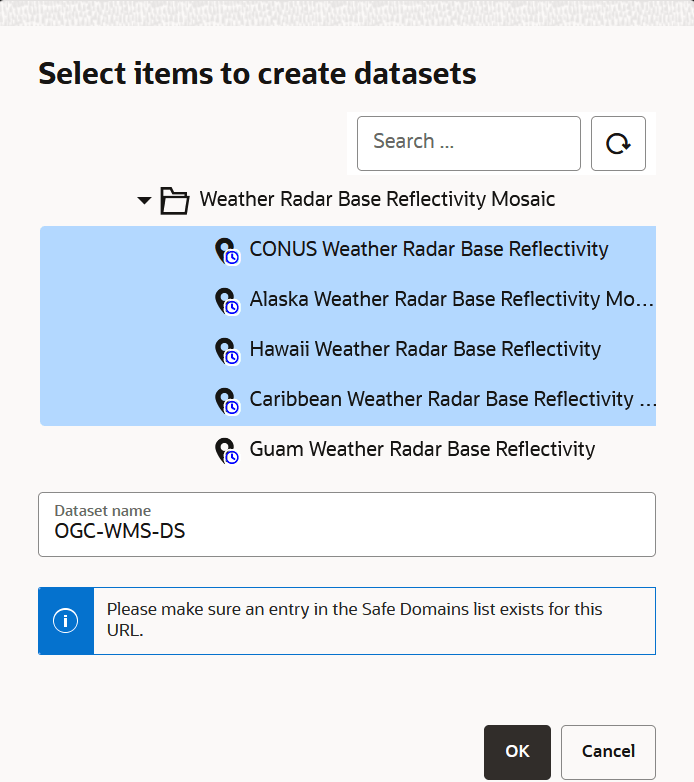
Task: Click the Alaska layer map-pin icon
Action: pyautogui.click(x=227, y=301)
